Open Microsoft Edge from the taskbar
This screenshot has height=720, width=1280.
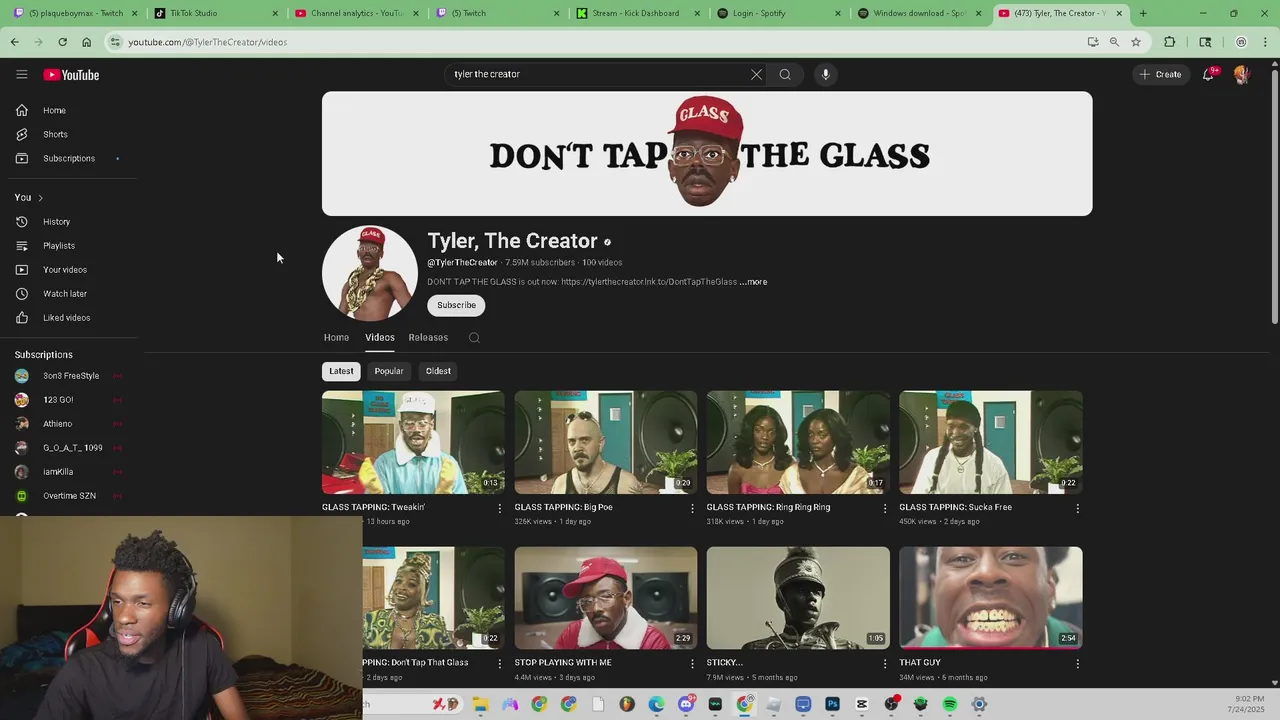pos(656,704)
